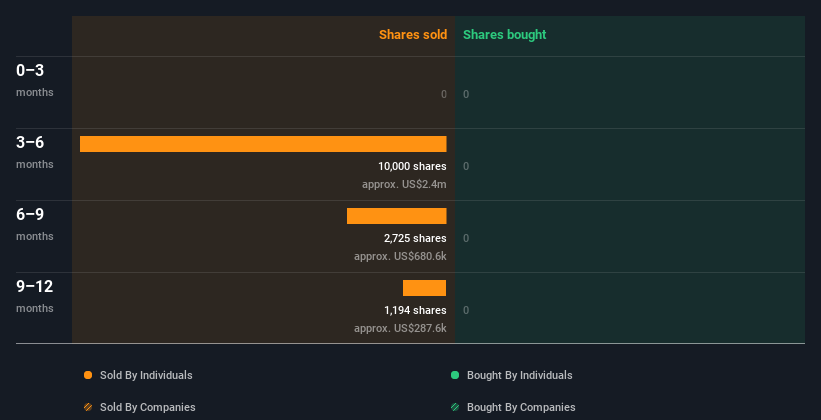Toggle the Bought By Companies legend label
The height and width of the screenshot is (420, 821).
coord(521,407)
